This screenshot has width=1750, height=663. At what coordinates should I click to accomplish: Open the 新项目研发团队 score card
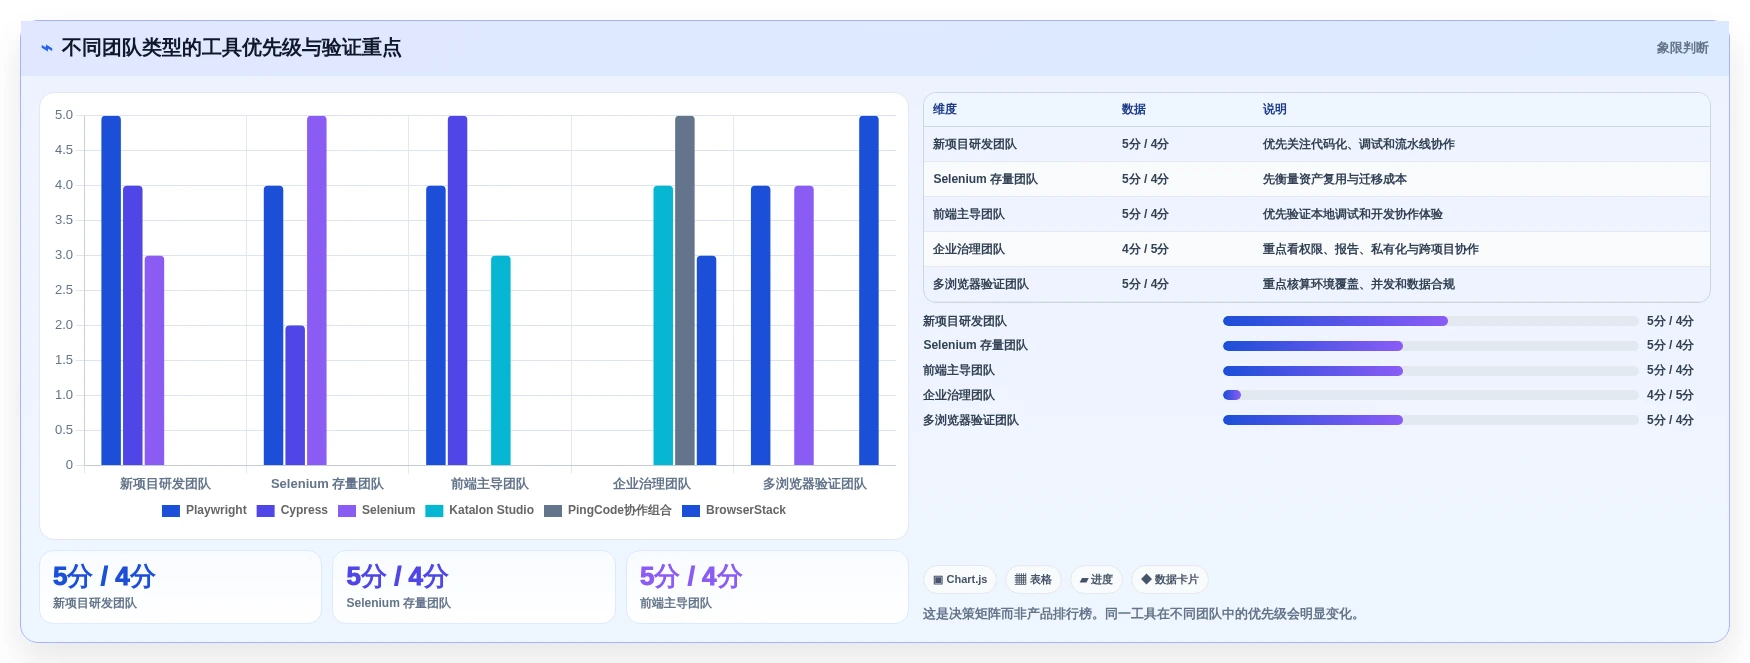click(x=181, y=587)
